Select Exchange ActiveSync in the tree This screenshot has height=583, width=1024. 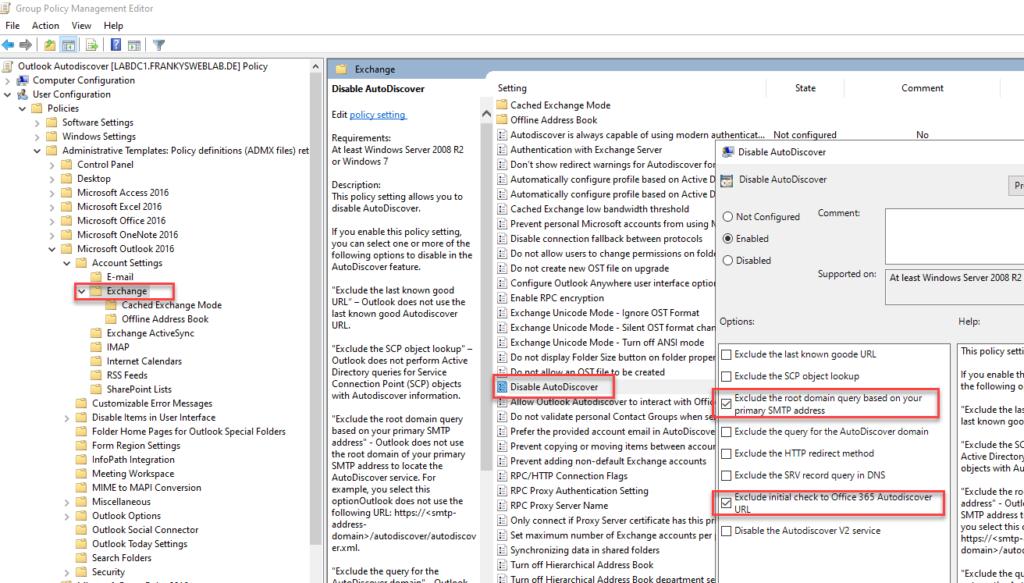150,334
